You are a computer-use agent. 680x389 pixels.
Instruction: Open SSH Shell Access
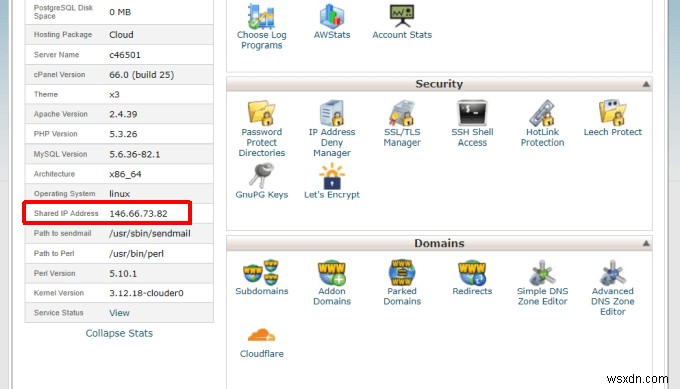point(472,124)
